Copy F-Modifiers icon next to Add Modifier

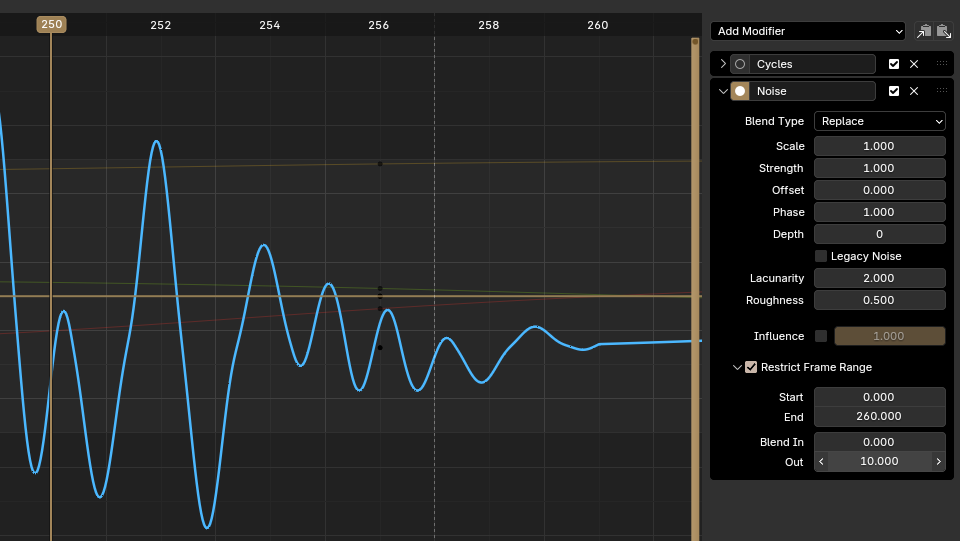(923, 31)
